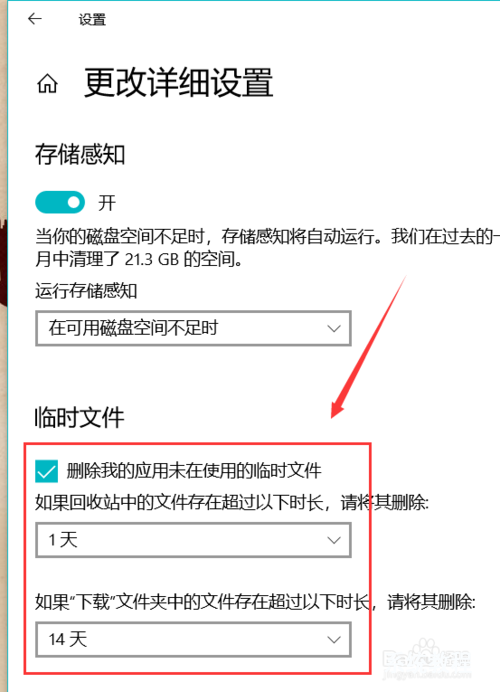The height and width of the screenshot is (692, 500).
Task: Go back with the arrow icon
Action: (x=34, y=19)
